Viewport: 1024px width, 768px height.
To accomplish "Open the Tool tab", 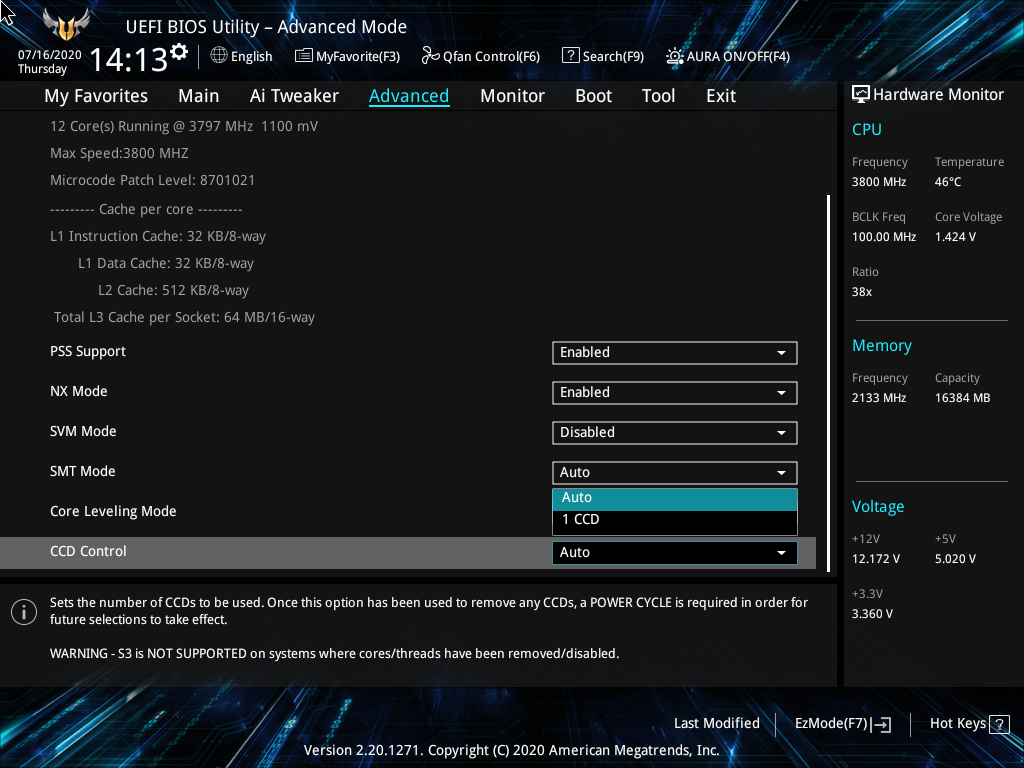I will [658, 96].
